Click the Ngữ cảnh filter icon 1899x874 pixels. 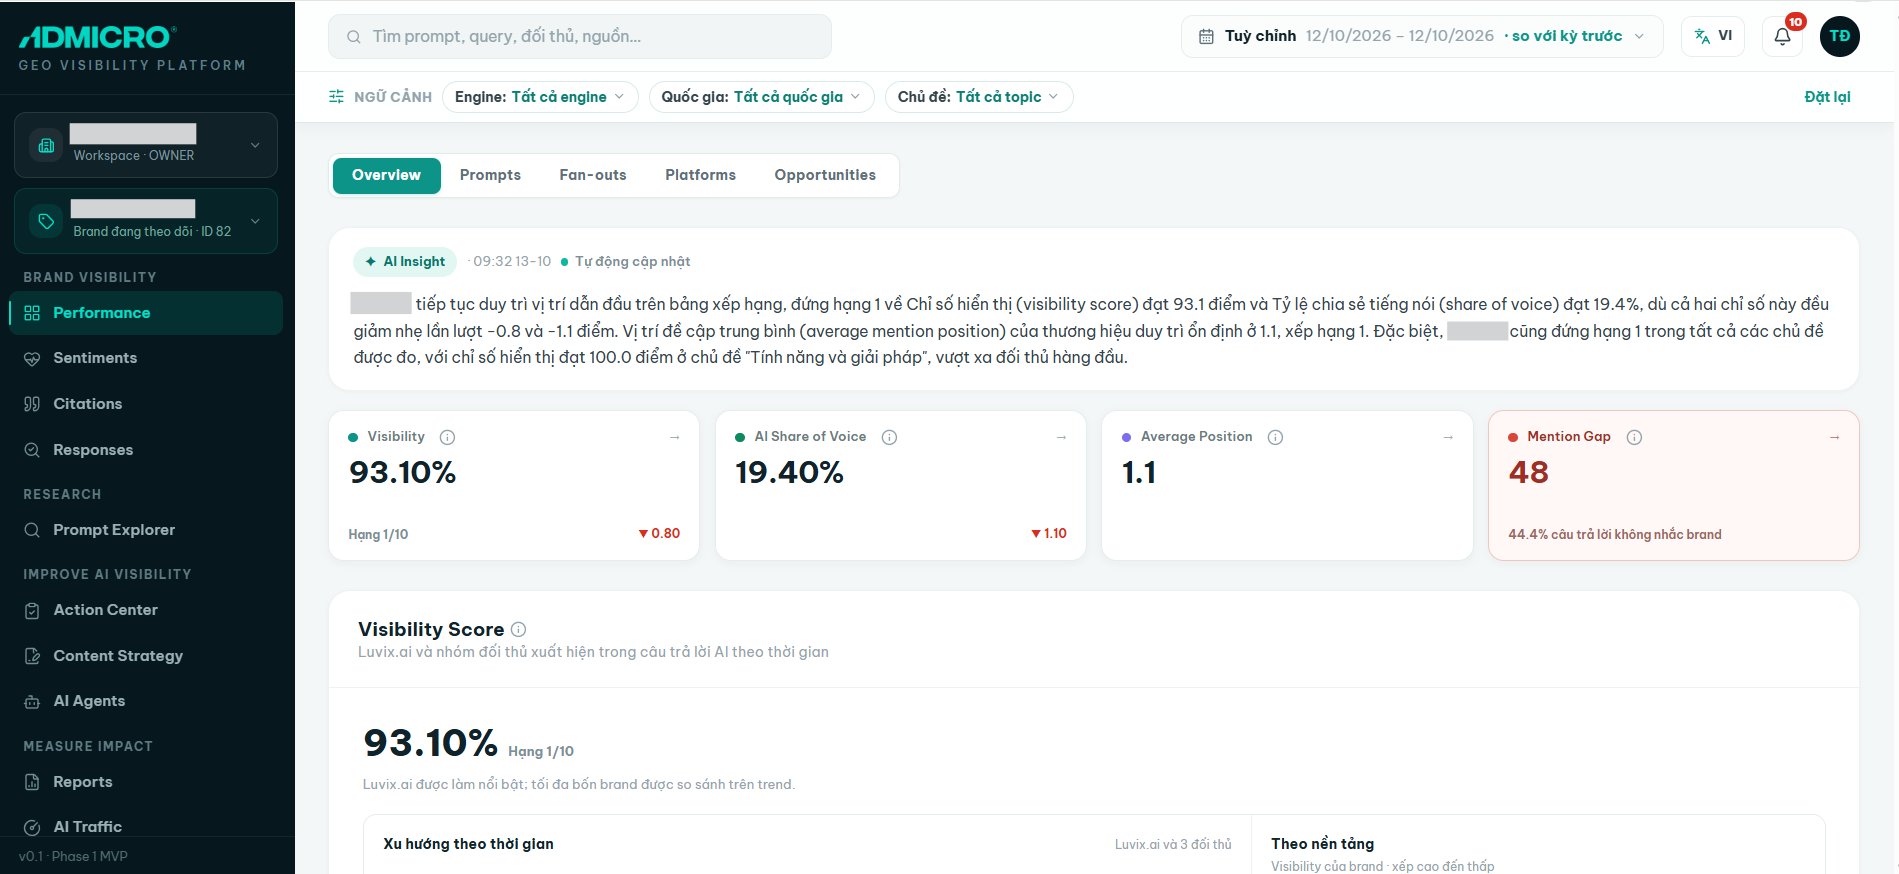[336, 97]
